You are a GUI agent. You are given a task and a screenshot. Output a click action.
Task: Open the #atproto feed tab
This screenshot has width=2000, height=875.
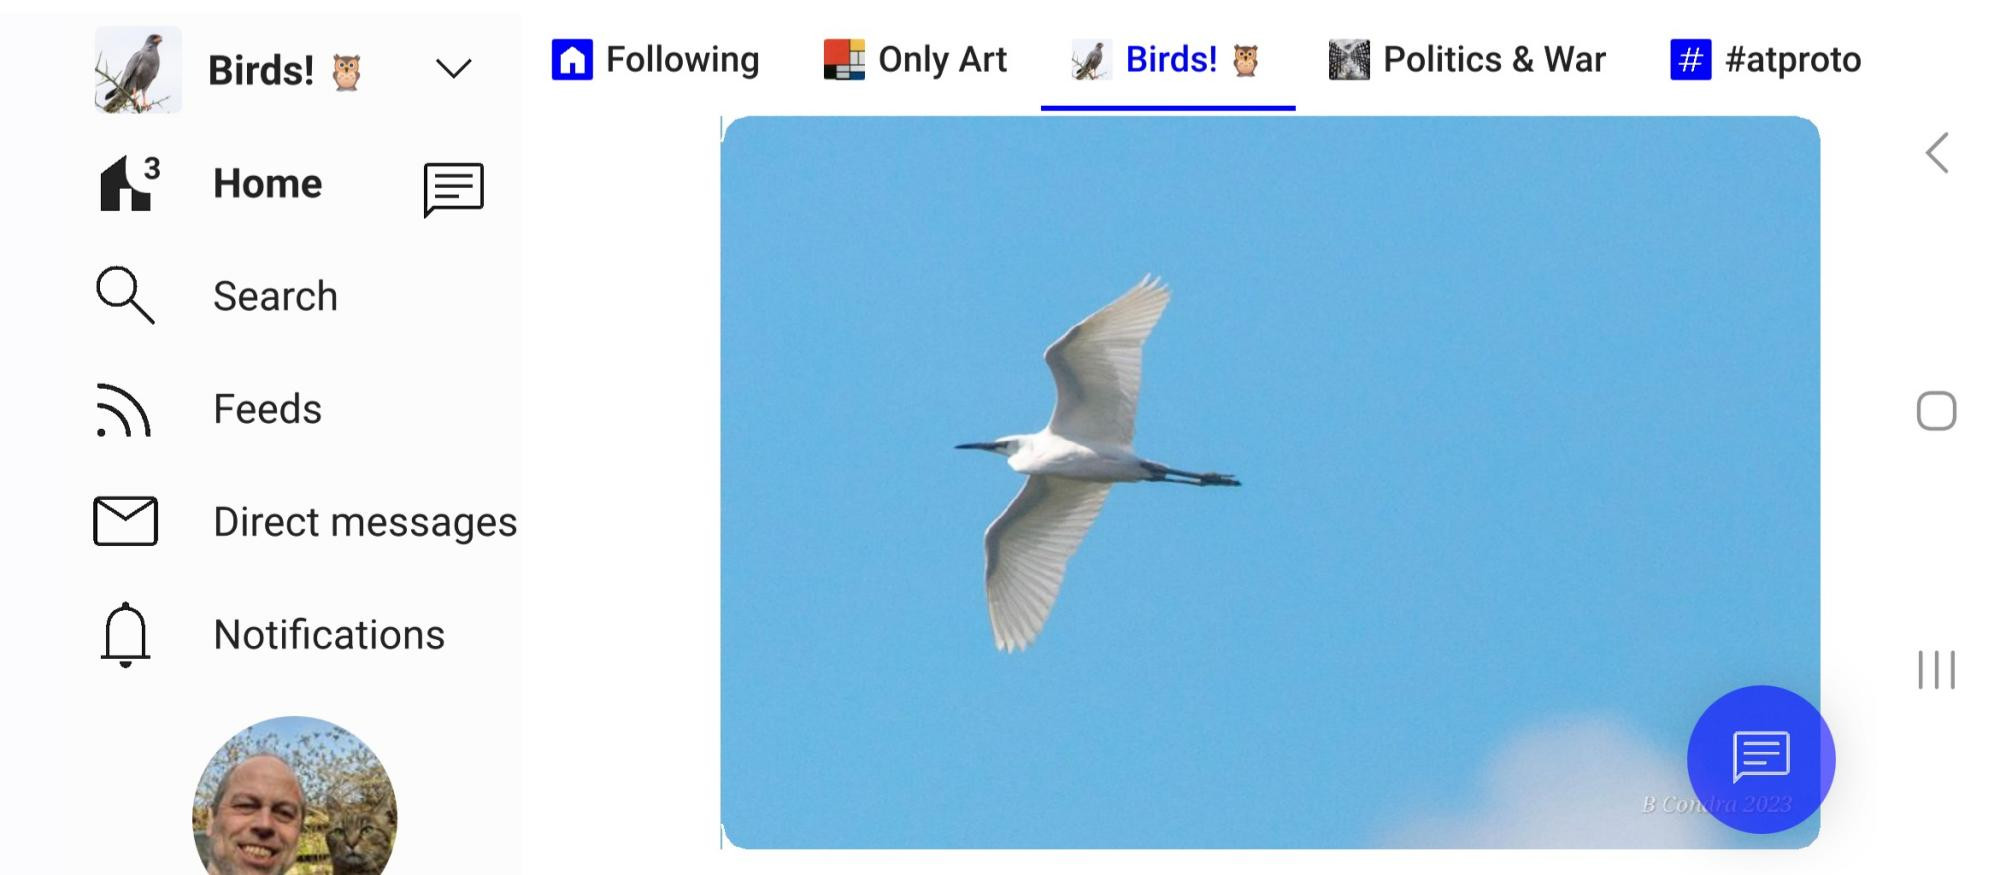(1765, 60)
